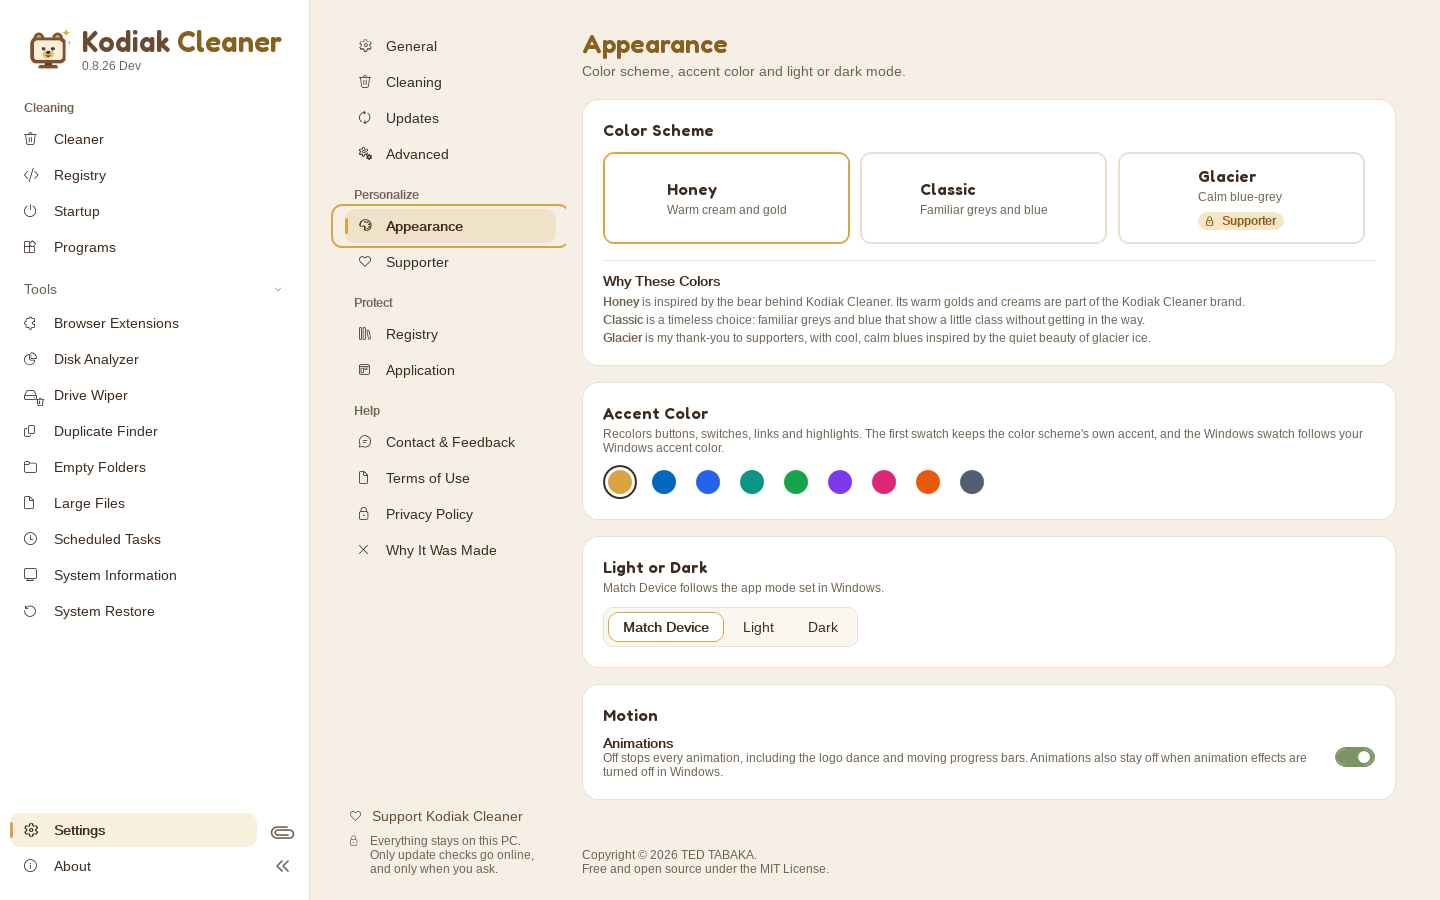Open General settings page
1440x900 pixels.
point(449,46)
